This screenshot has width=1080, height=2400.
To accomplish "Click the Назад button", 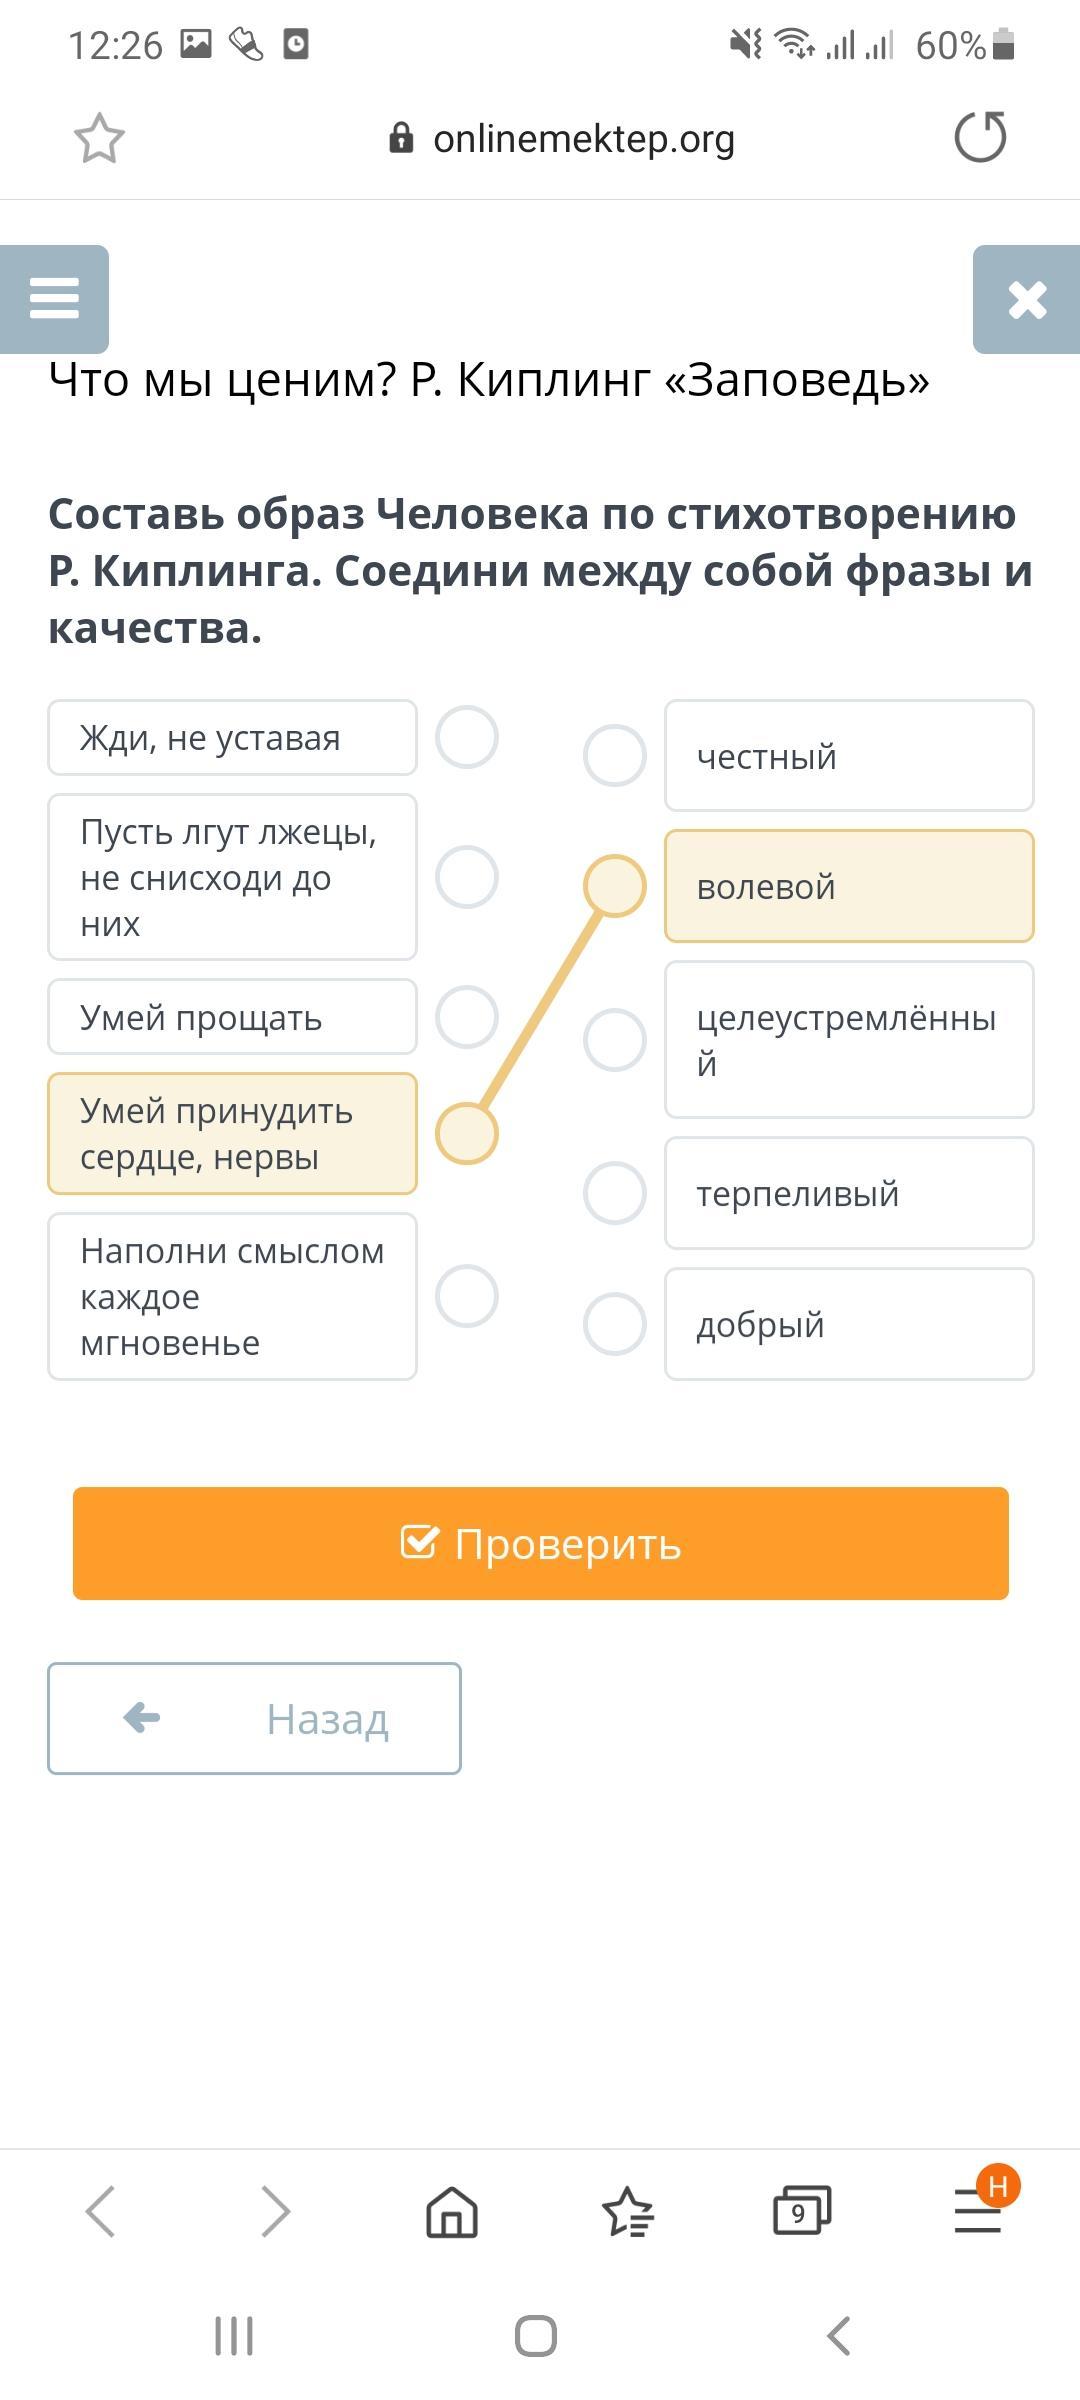I will 254,1719.
